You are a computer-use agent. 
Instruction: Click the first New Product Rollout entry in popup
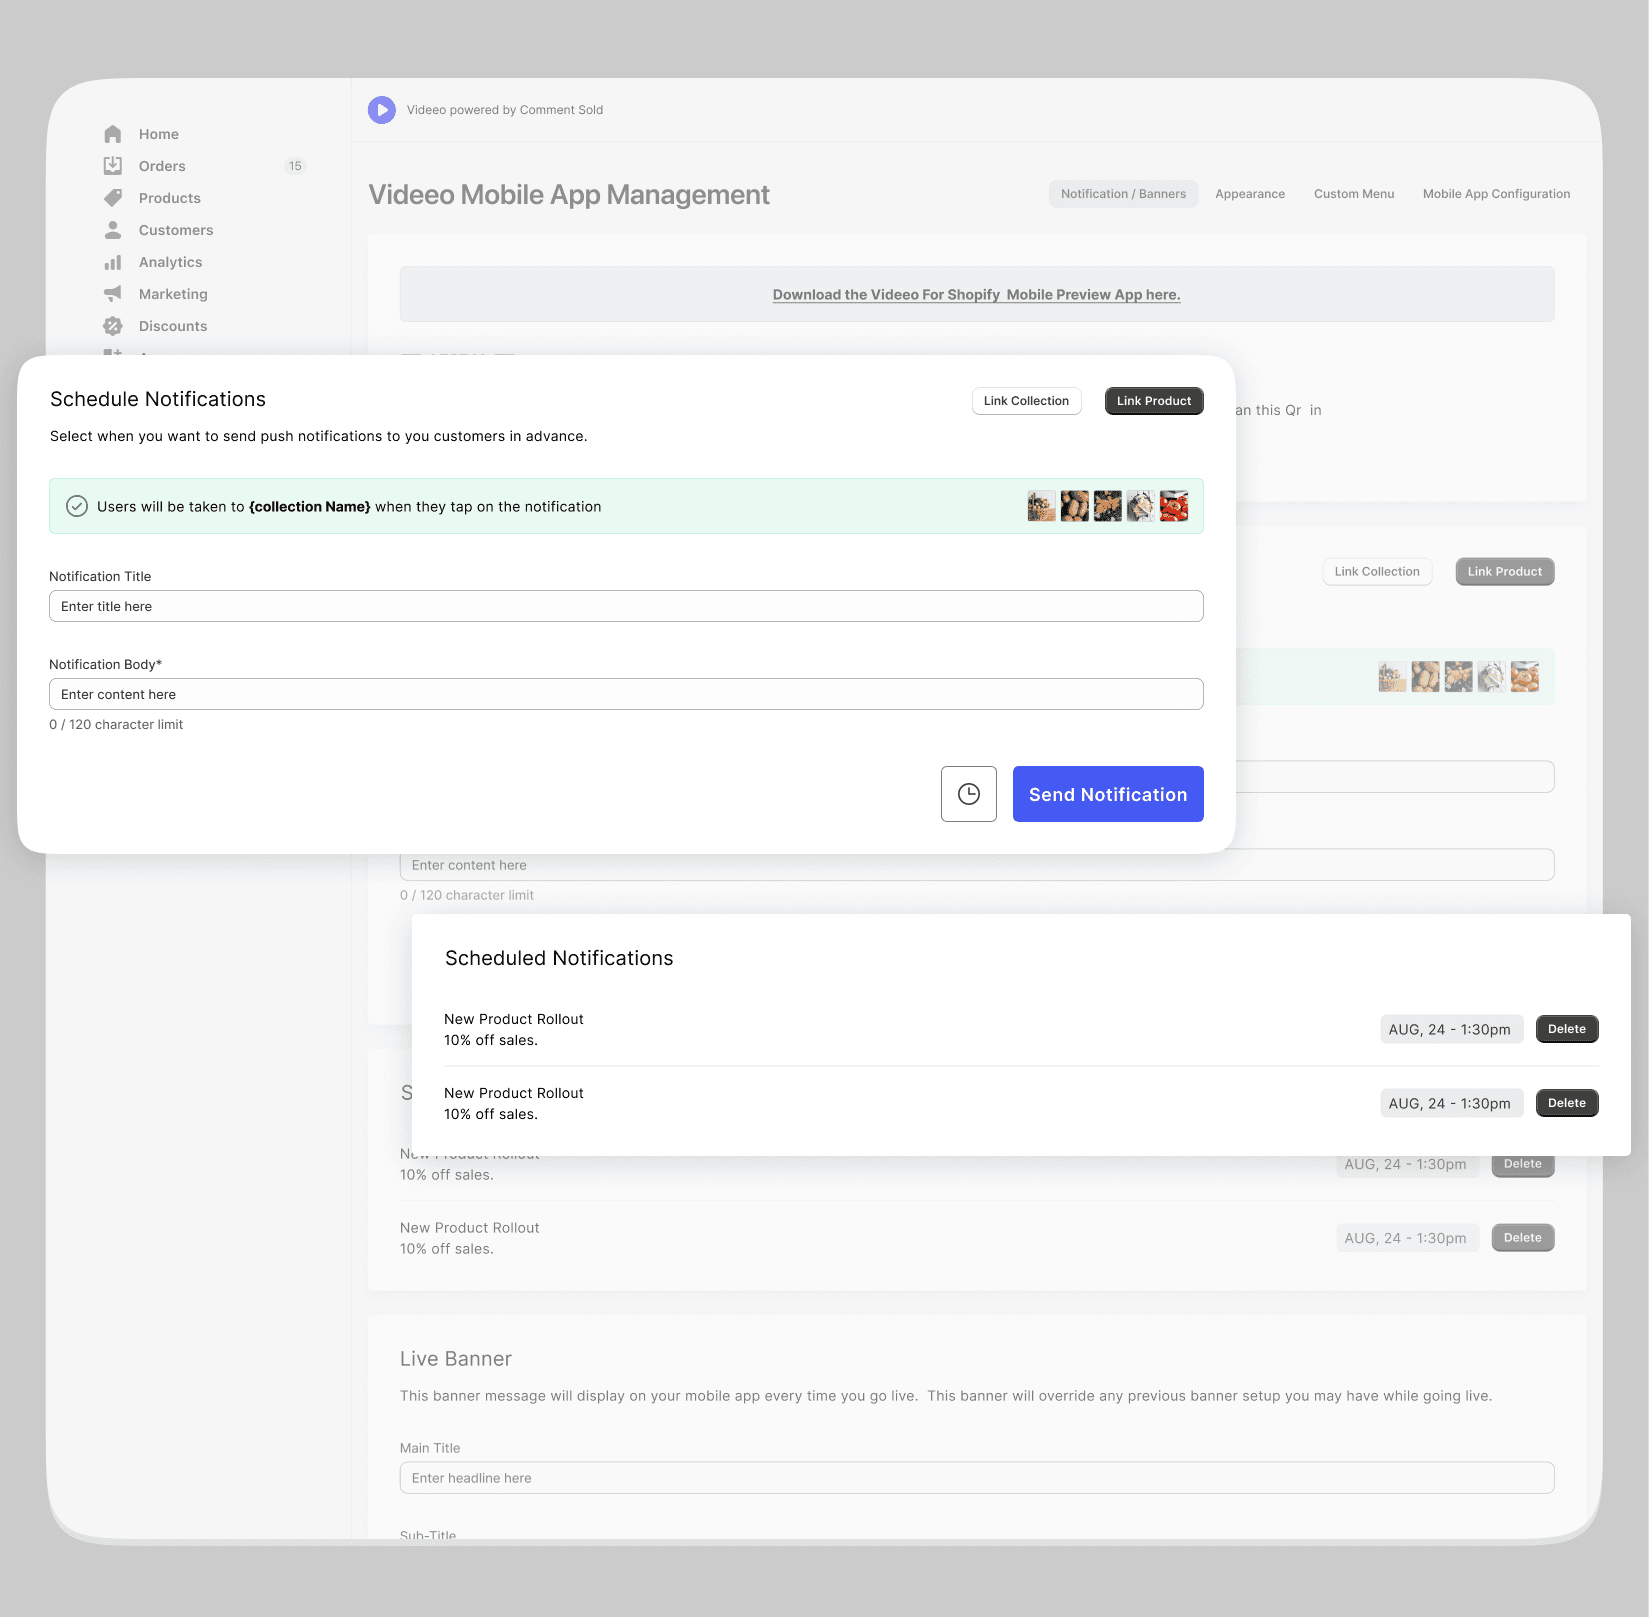[514, 1029]
